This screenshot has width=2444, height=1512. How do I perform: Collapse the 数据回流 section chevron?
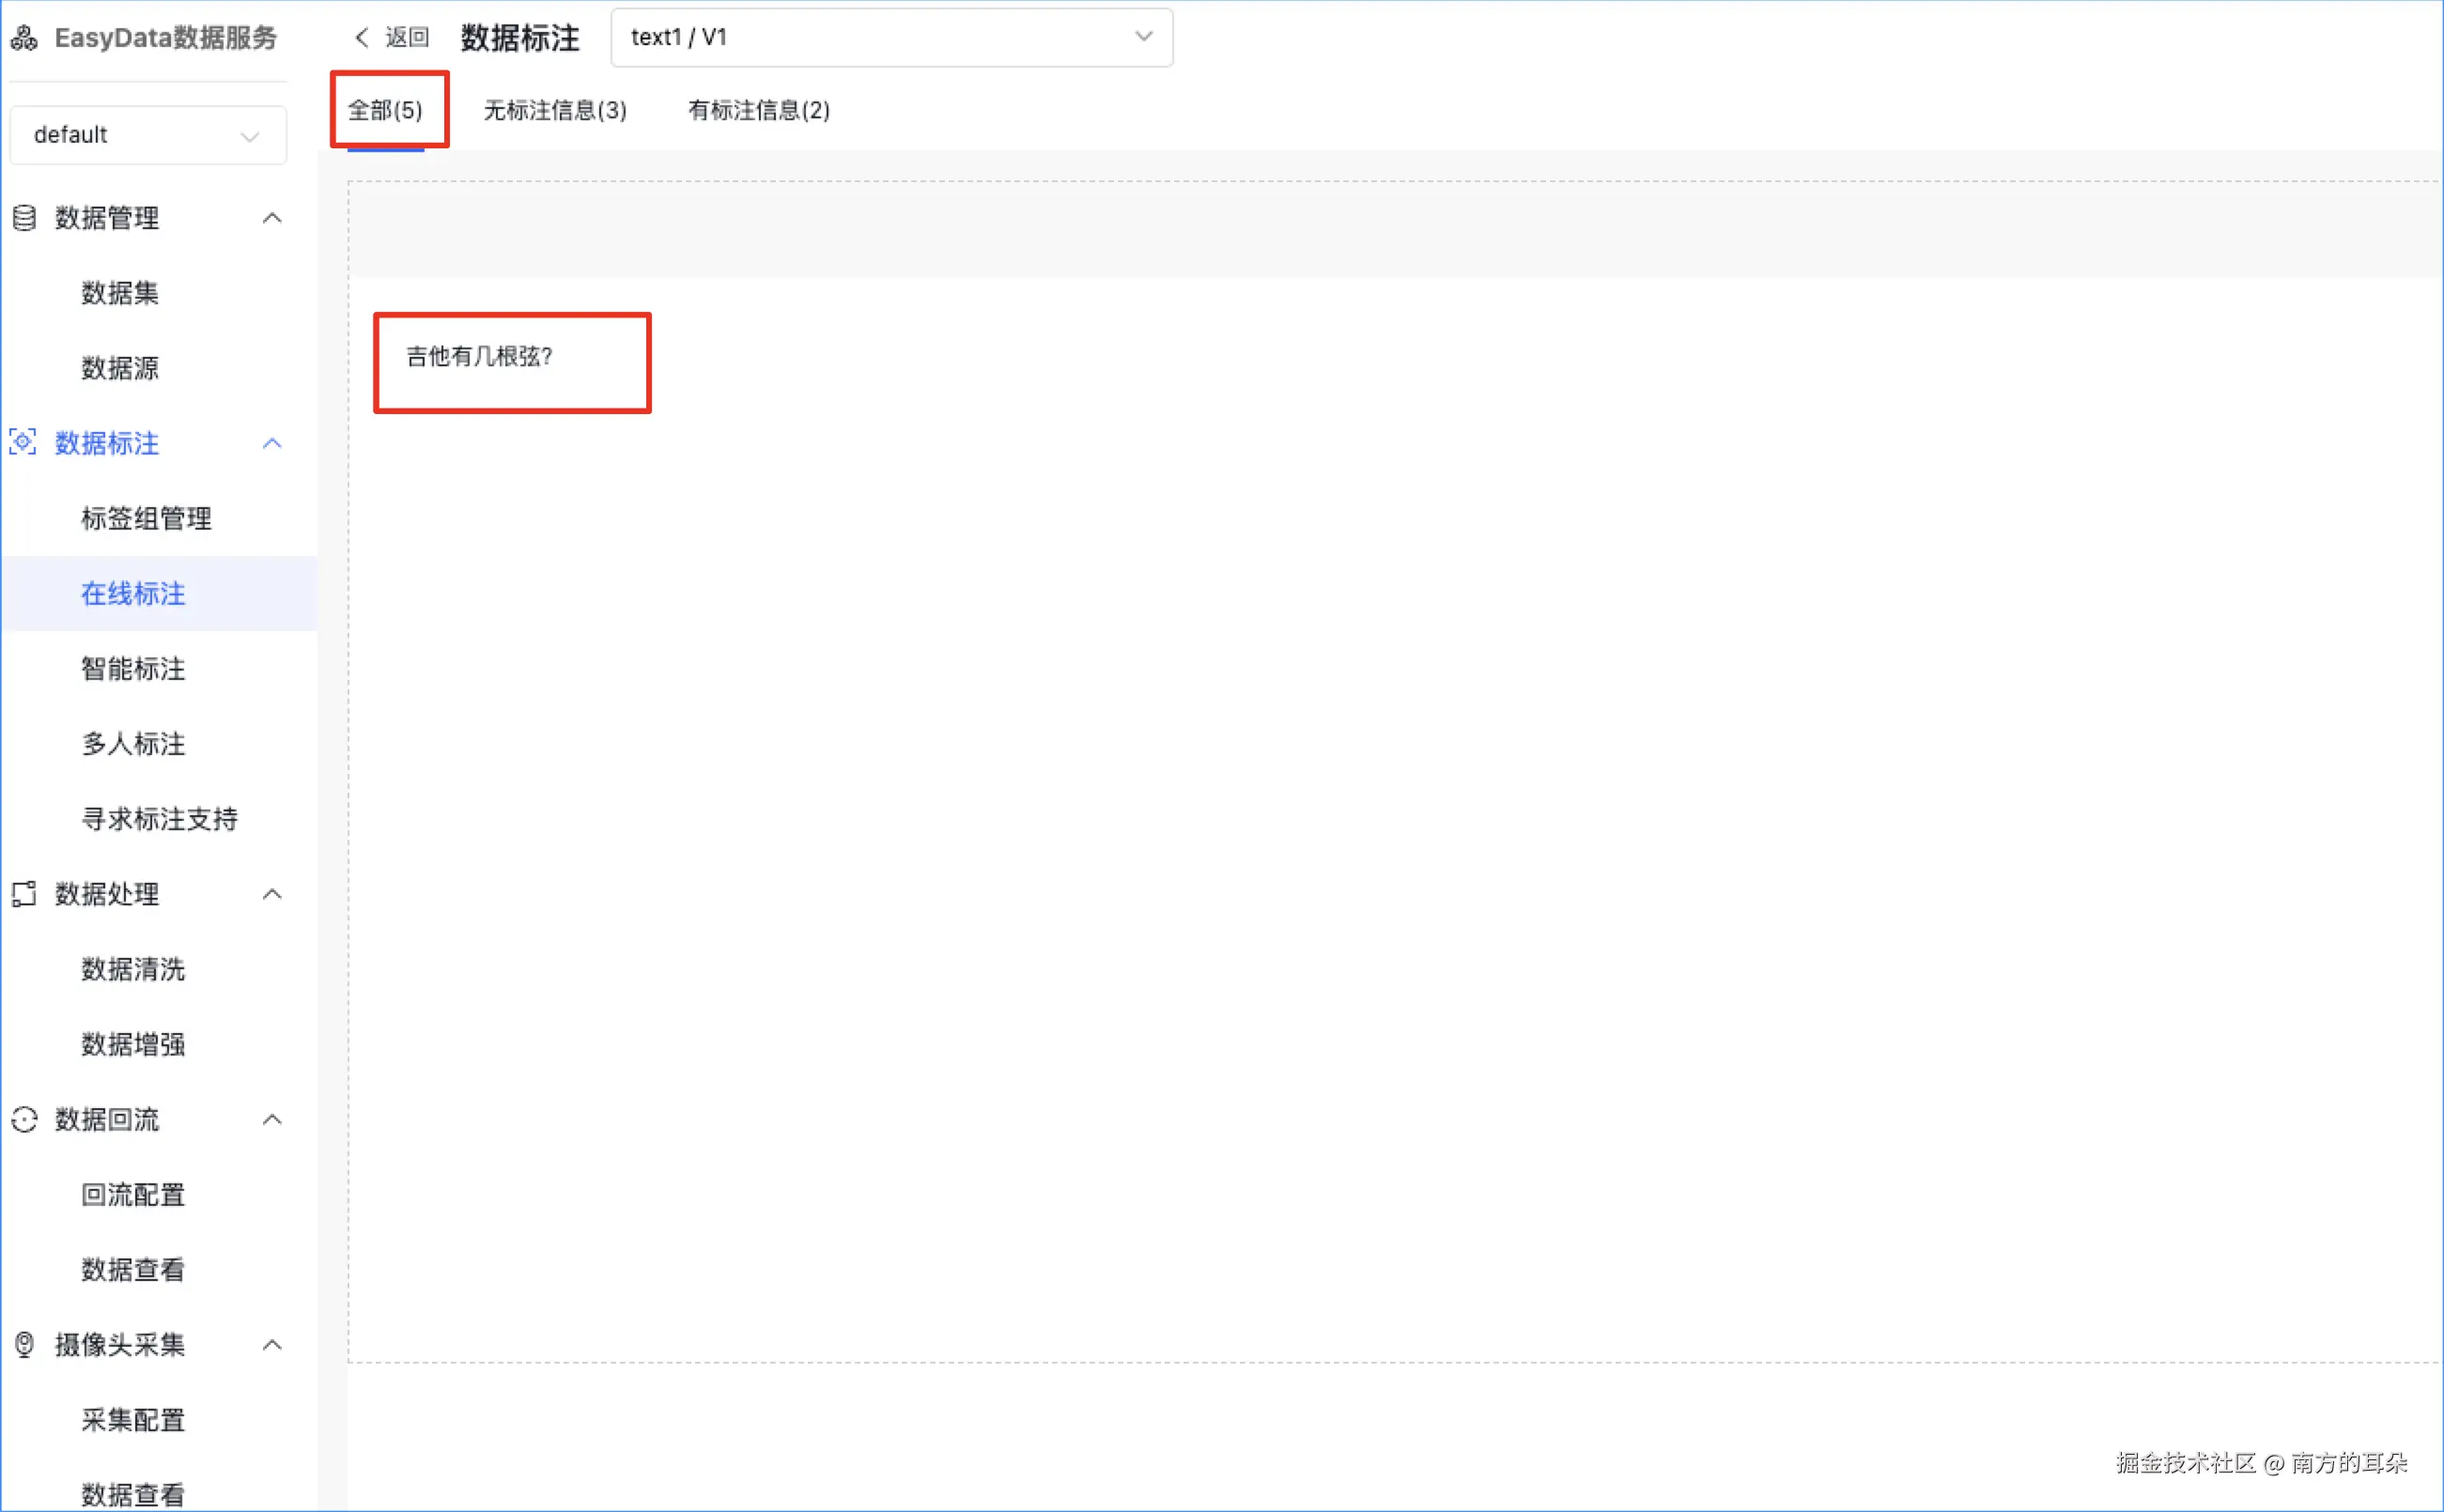pos(271,1119)
